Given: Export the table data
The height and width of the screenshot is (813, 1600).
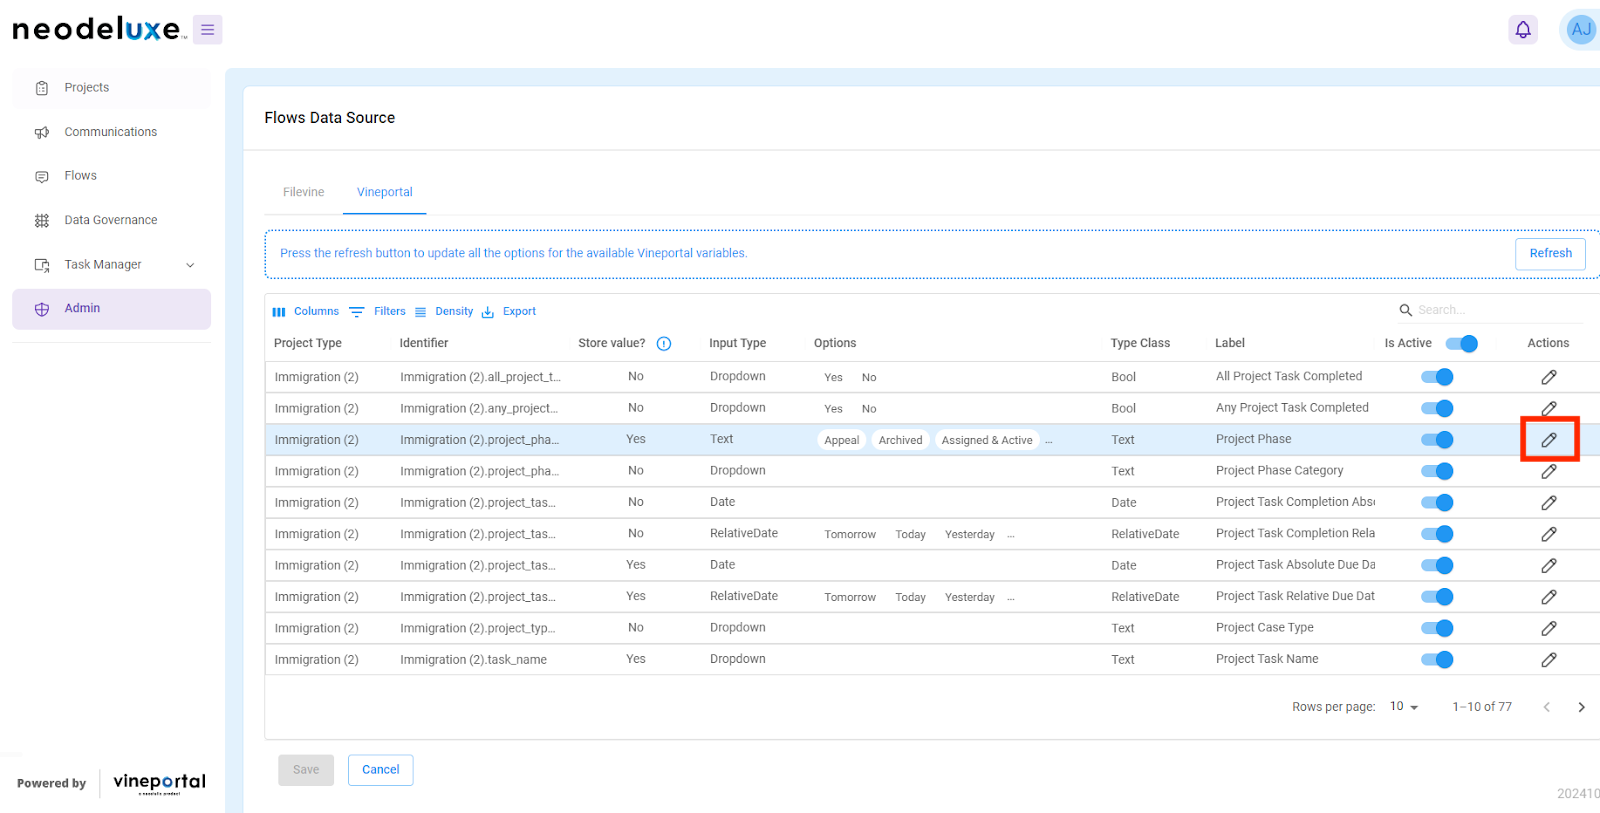Looking at the screenshot, I should (x=509, y=312).
